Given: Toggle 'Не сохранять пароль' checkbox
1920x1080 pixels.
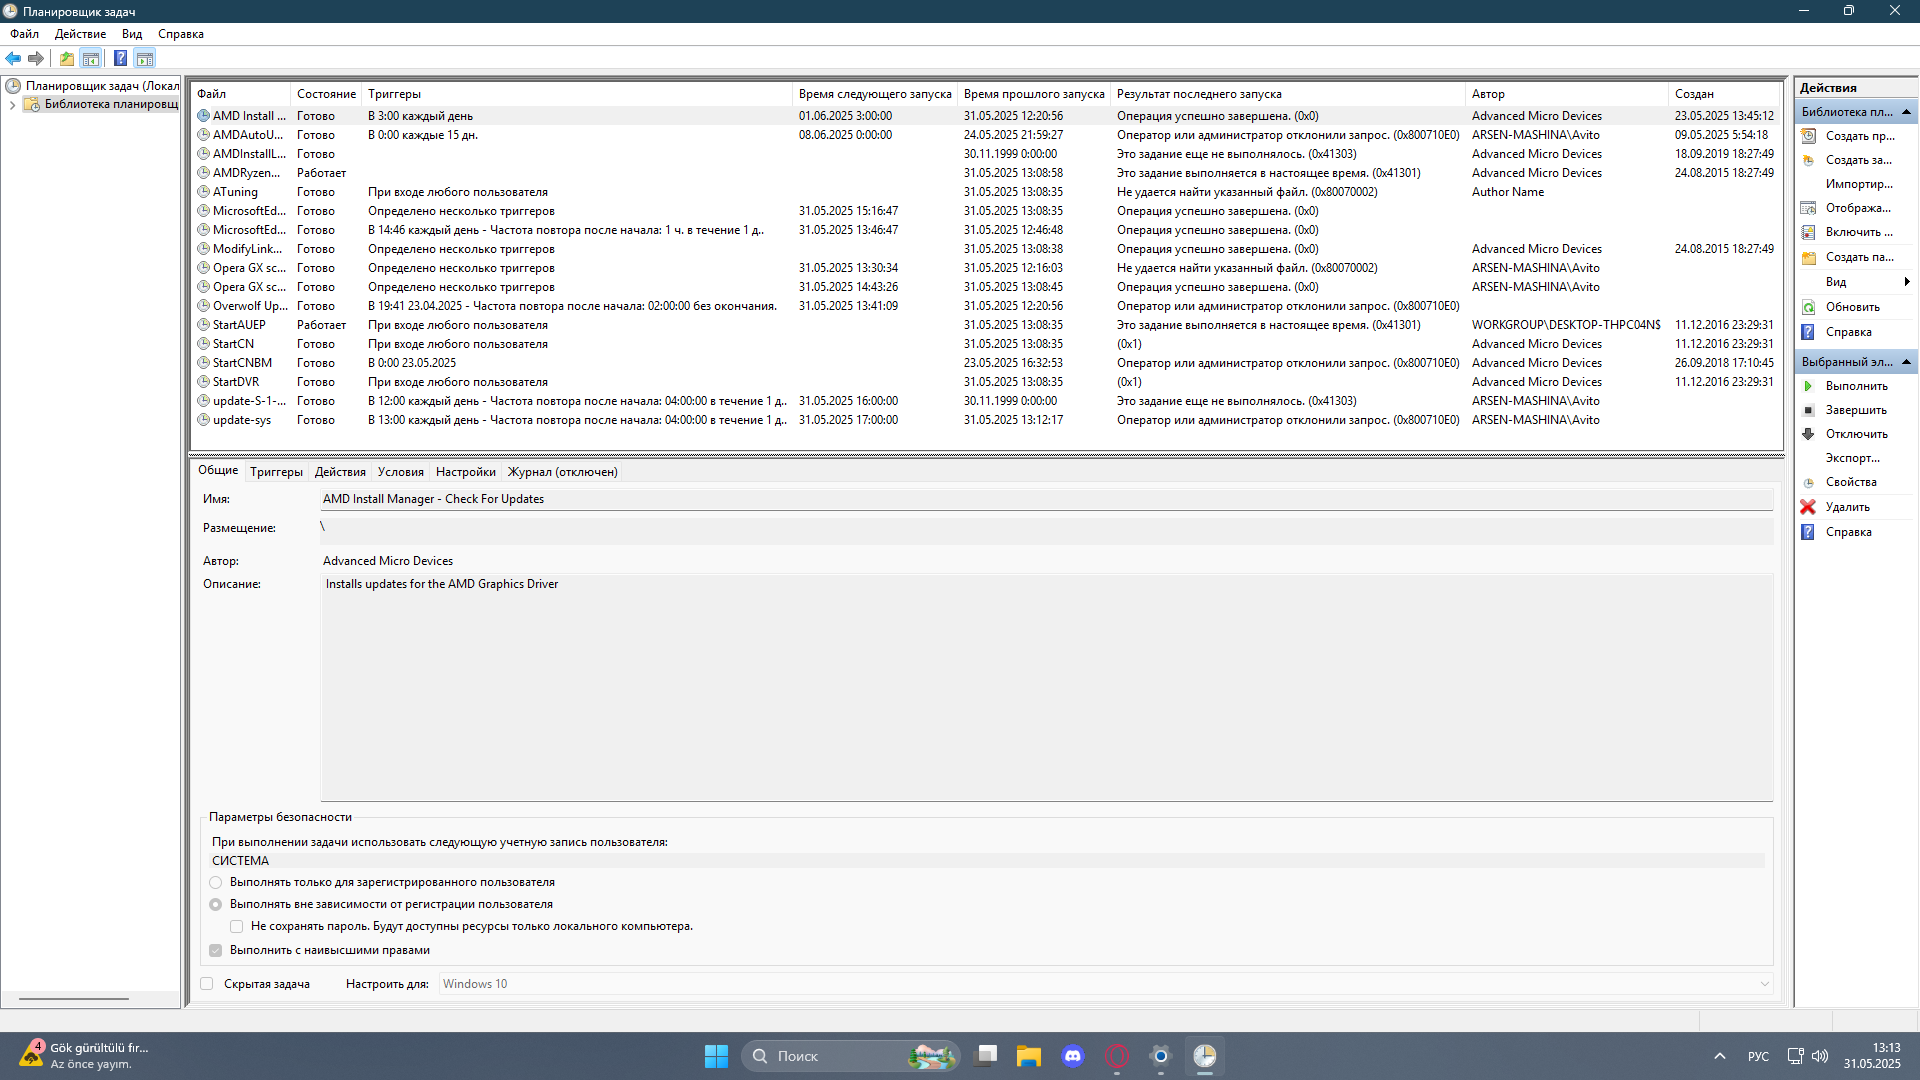Looking at the screenshot, I should (x=237, y=927).
